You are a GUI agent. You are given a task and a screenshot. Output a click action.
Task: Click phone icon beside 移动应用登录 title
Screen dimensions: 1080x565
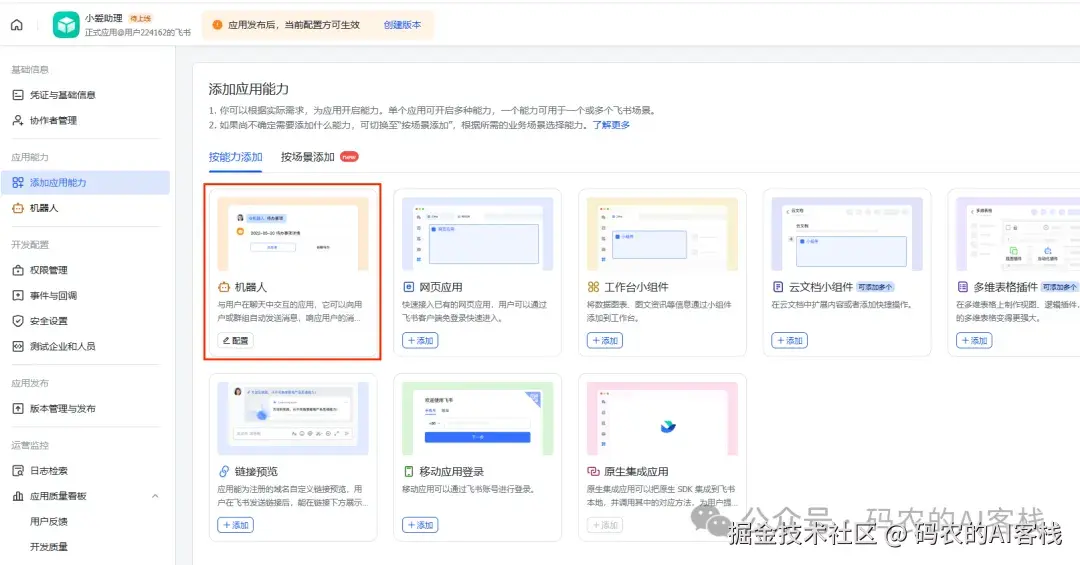coord(408,471)
